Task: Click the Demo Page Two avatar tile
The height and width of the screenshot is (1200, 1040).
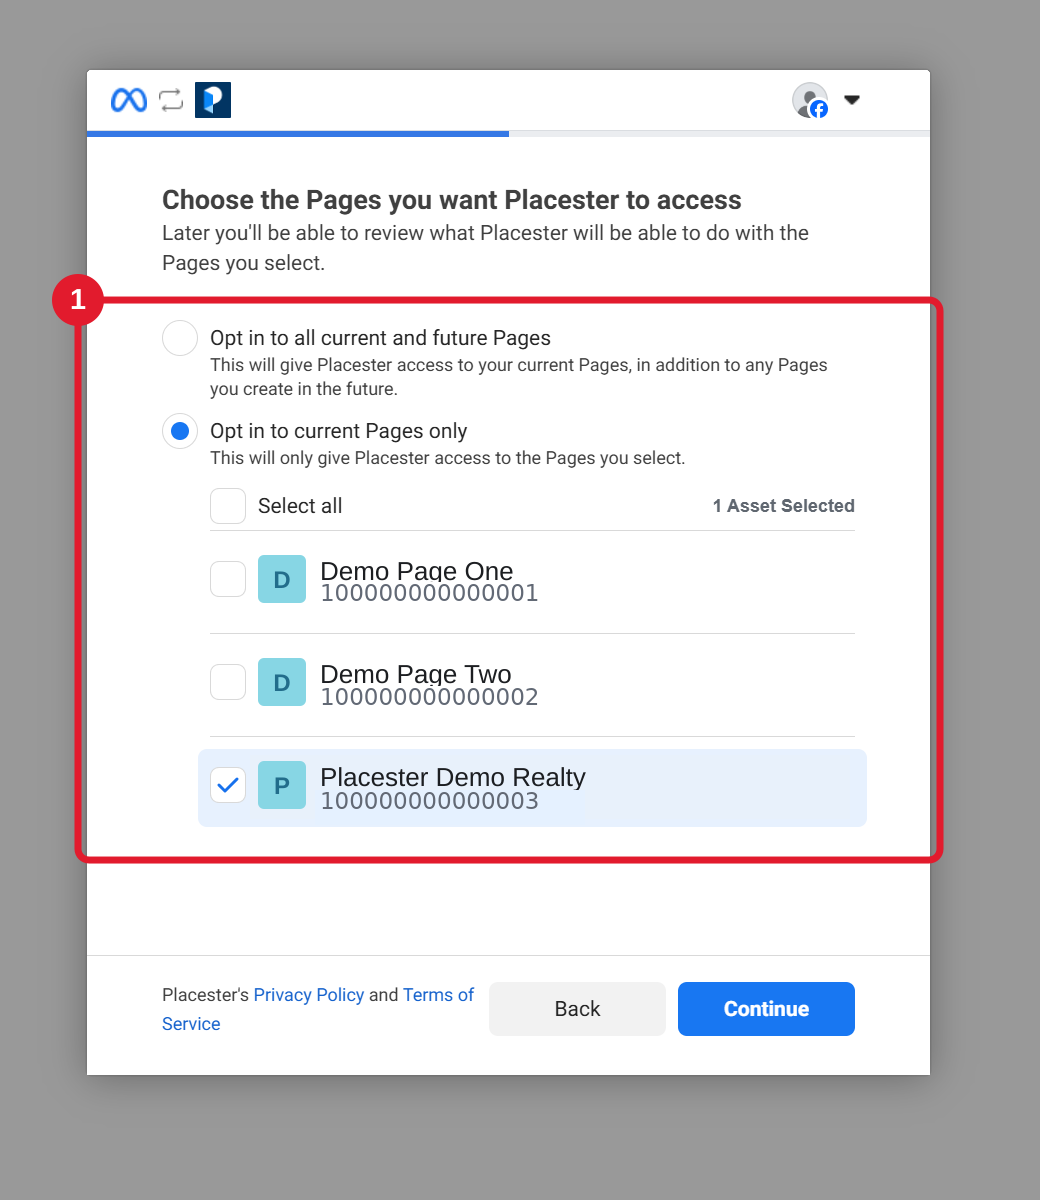Action: pos(282,682)
